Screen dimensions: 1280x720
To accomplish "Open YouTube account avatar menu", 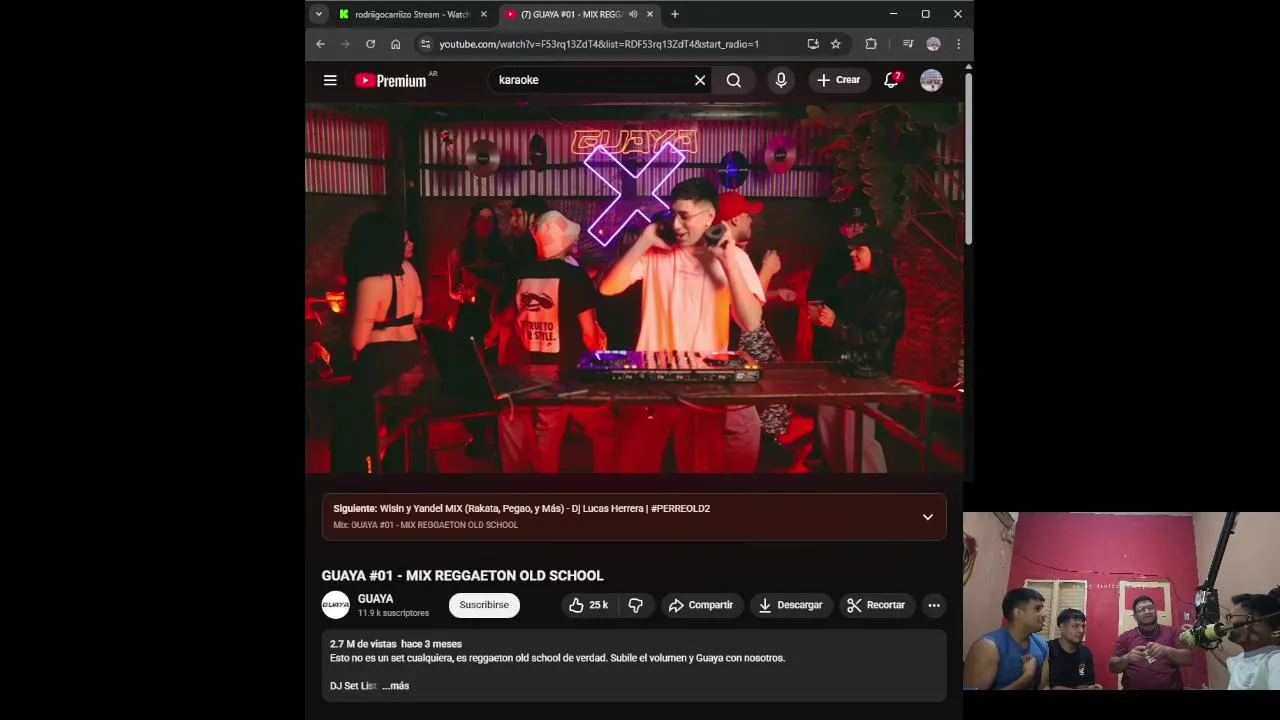I will 931,80.
